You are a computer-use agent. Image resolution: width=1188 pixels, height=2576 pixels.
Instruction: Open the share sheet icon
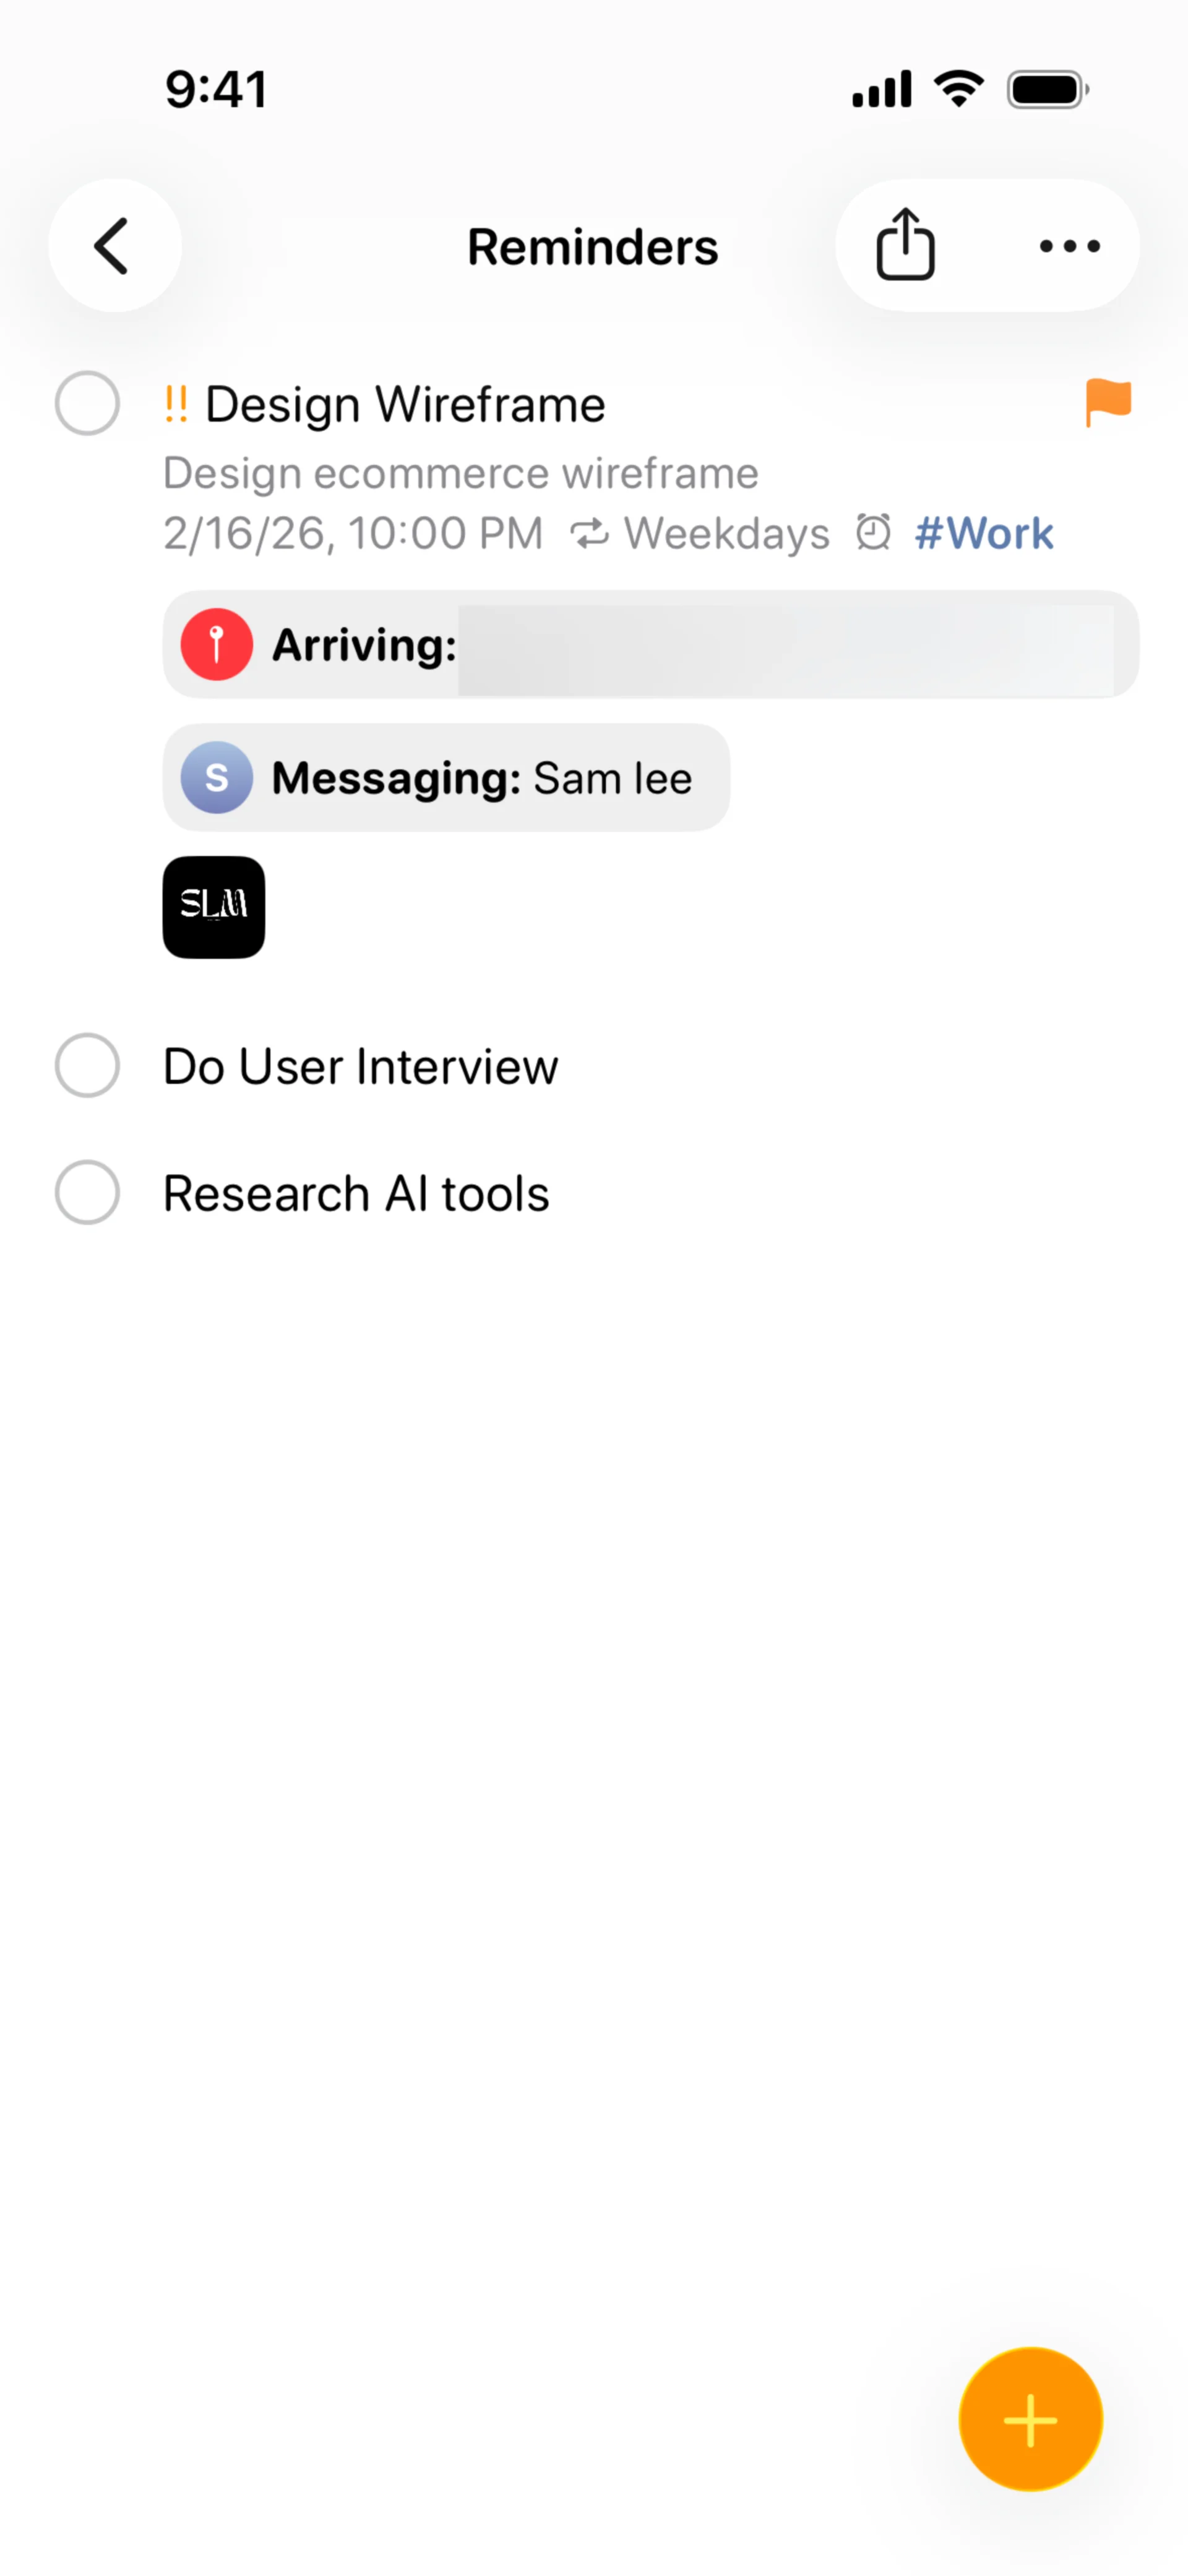(905, 245)
